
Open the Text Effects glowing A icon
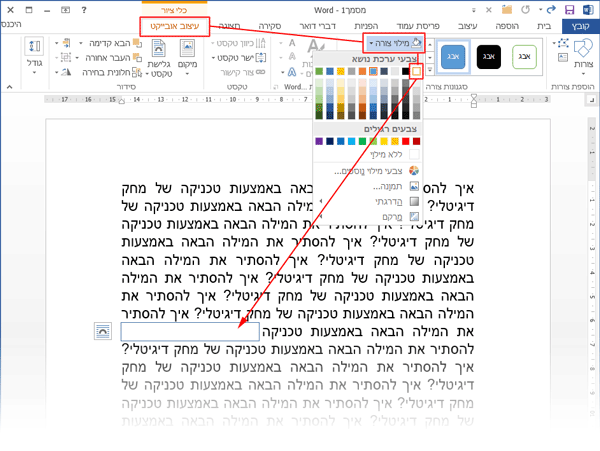point(292,72)
